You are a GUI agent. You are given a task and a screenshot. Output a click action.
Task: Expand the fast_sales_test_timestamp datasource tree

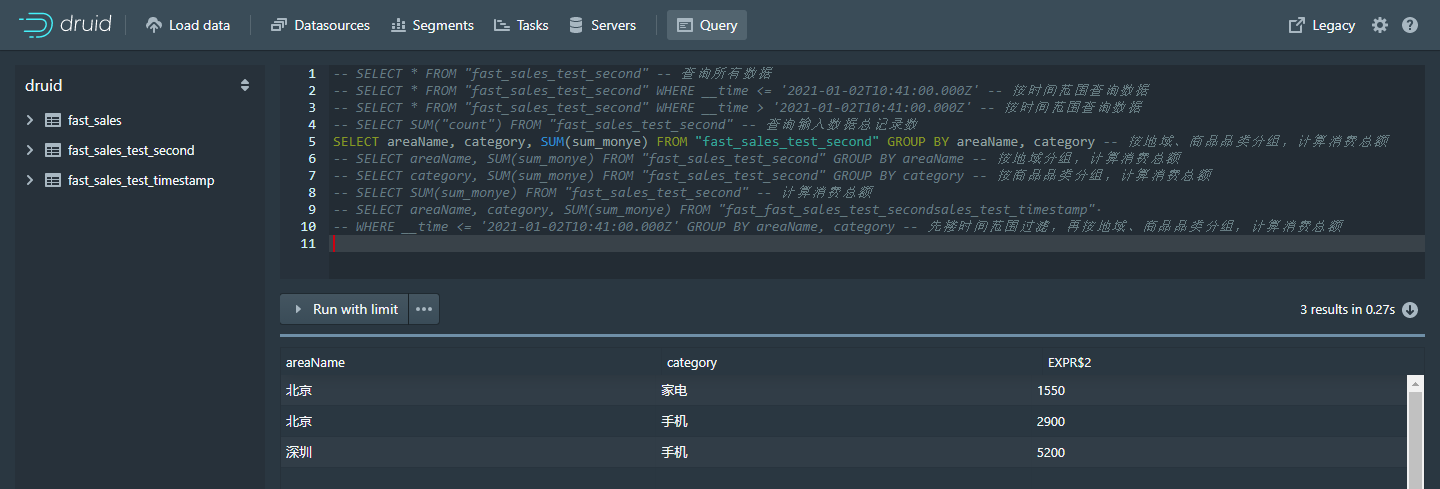point(30,180)
